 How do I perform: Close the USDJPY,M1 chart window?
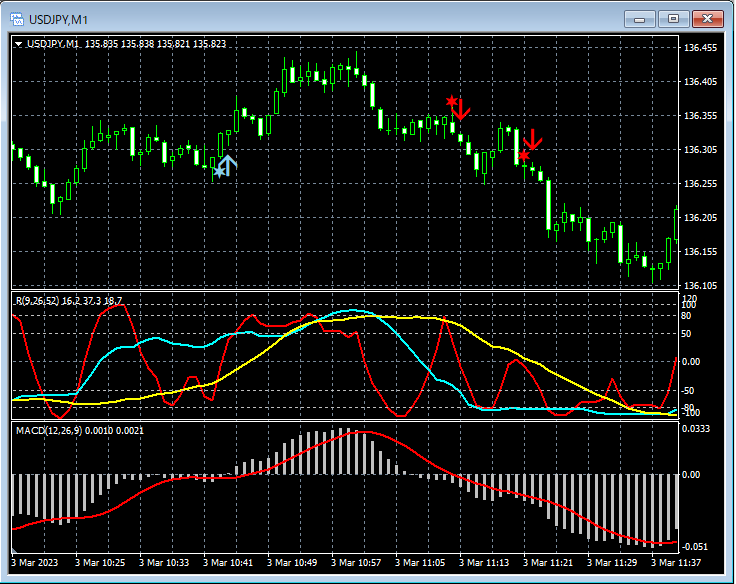[x=708, y=19]
